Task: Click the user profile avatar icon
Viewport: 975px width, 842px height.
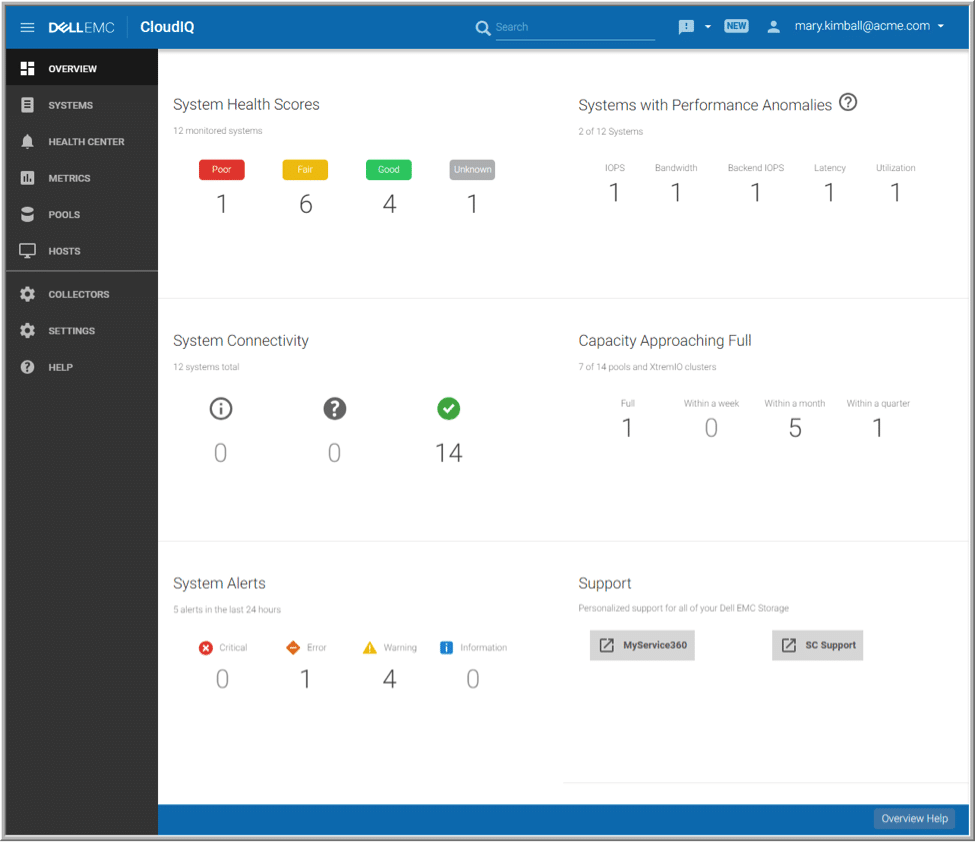Action: (773, 27)
